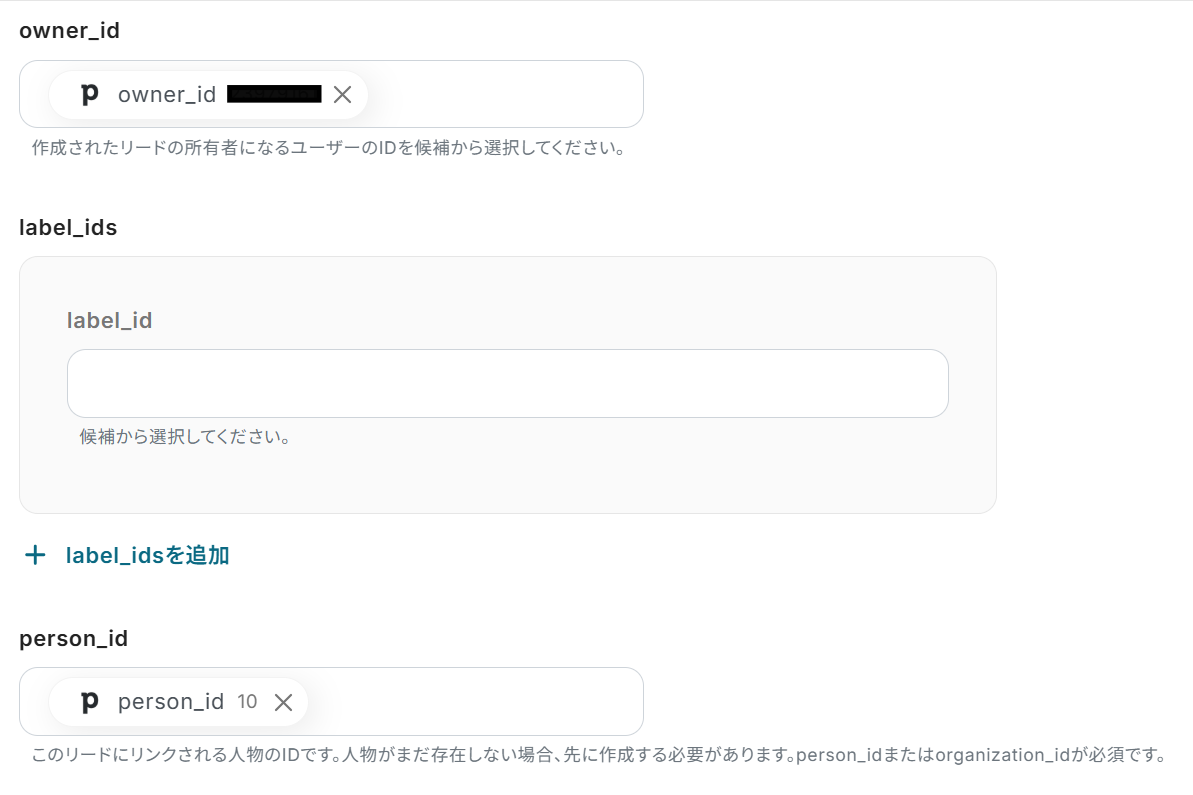Click label_idsを追加 to add another label
This screenshot has width=1193, height=795.
point(147,555)
